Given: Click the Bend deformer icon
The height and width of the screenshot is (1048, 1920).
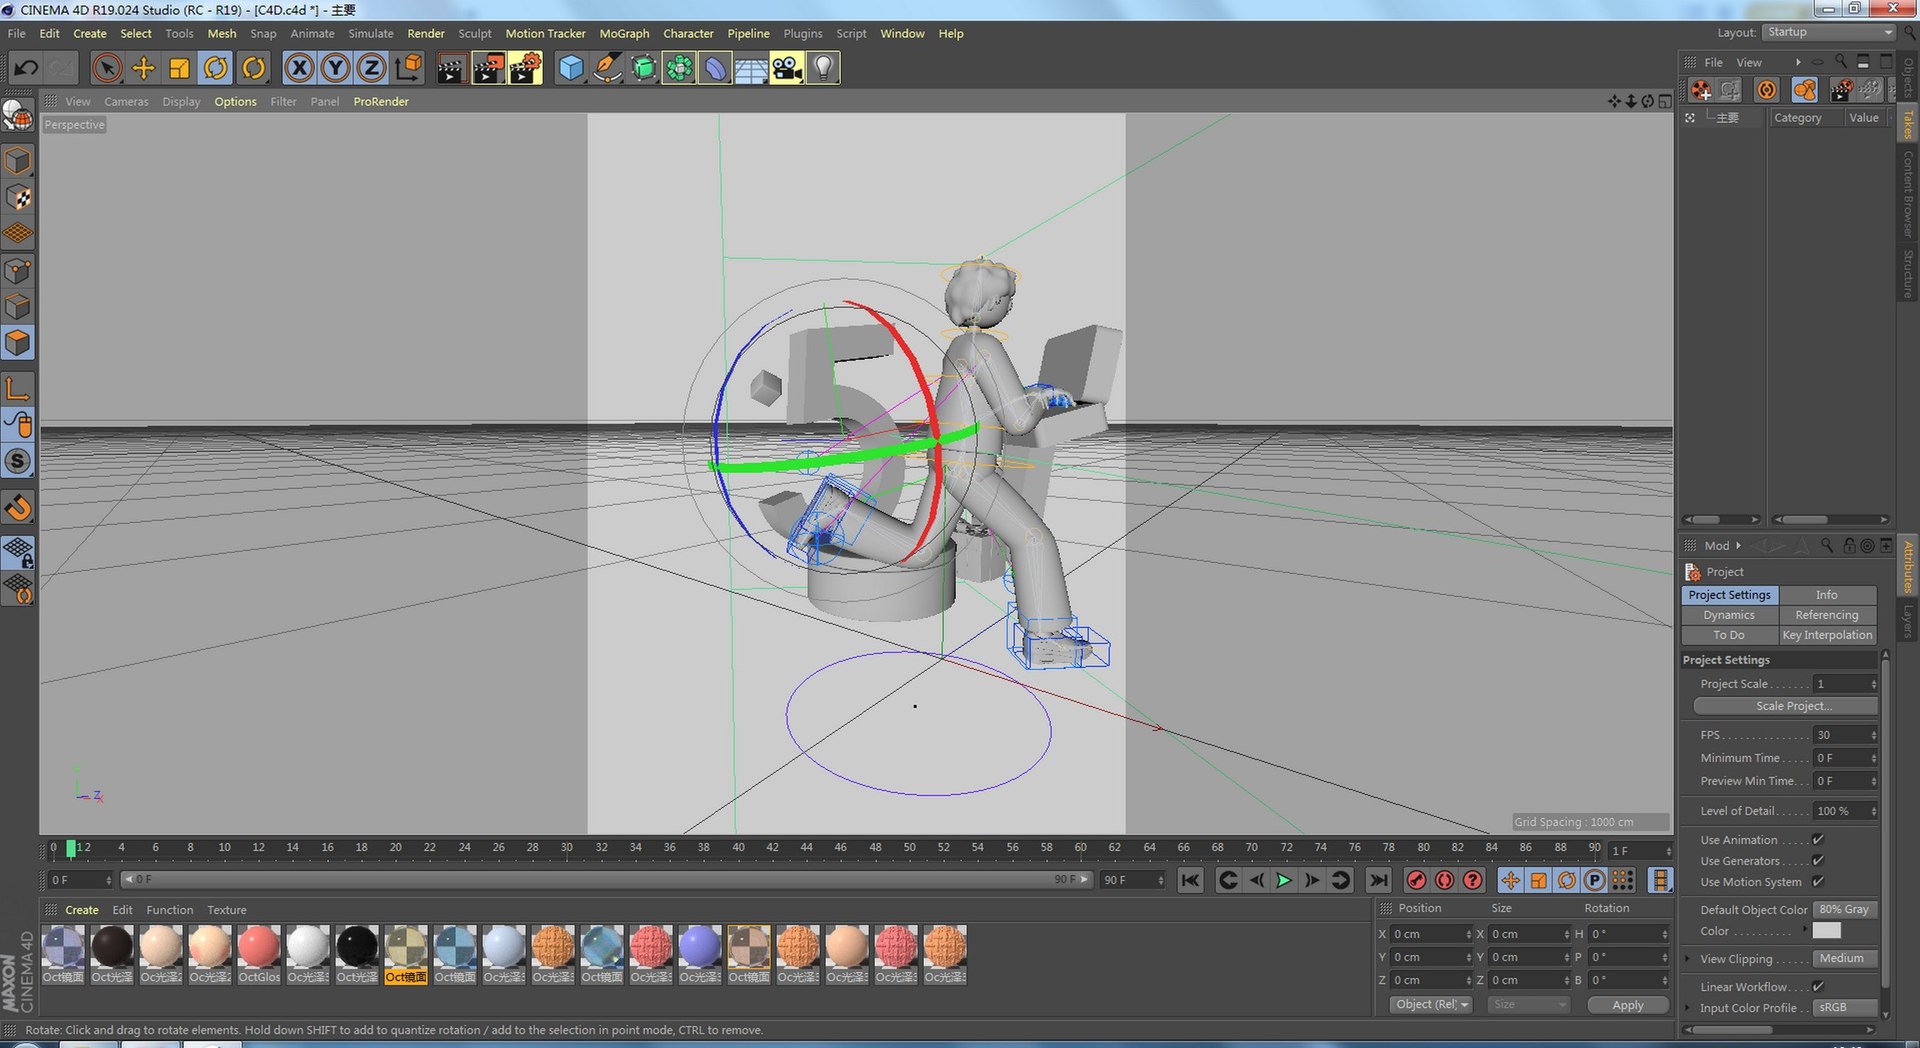Looking at the screenshot, I should (715, 68).
